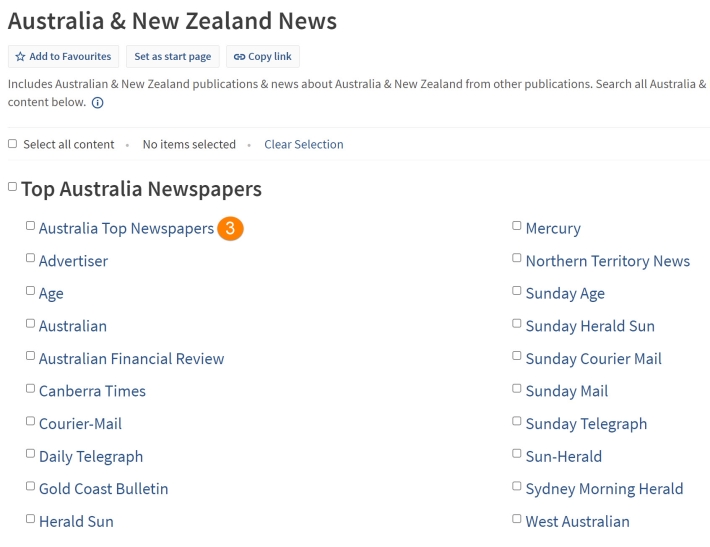Tick the Courier-Mail checkbox
710x547 pixels.
(30, 421)
